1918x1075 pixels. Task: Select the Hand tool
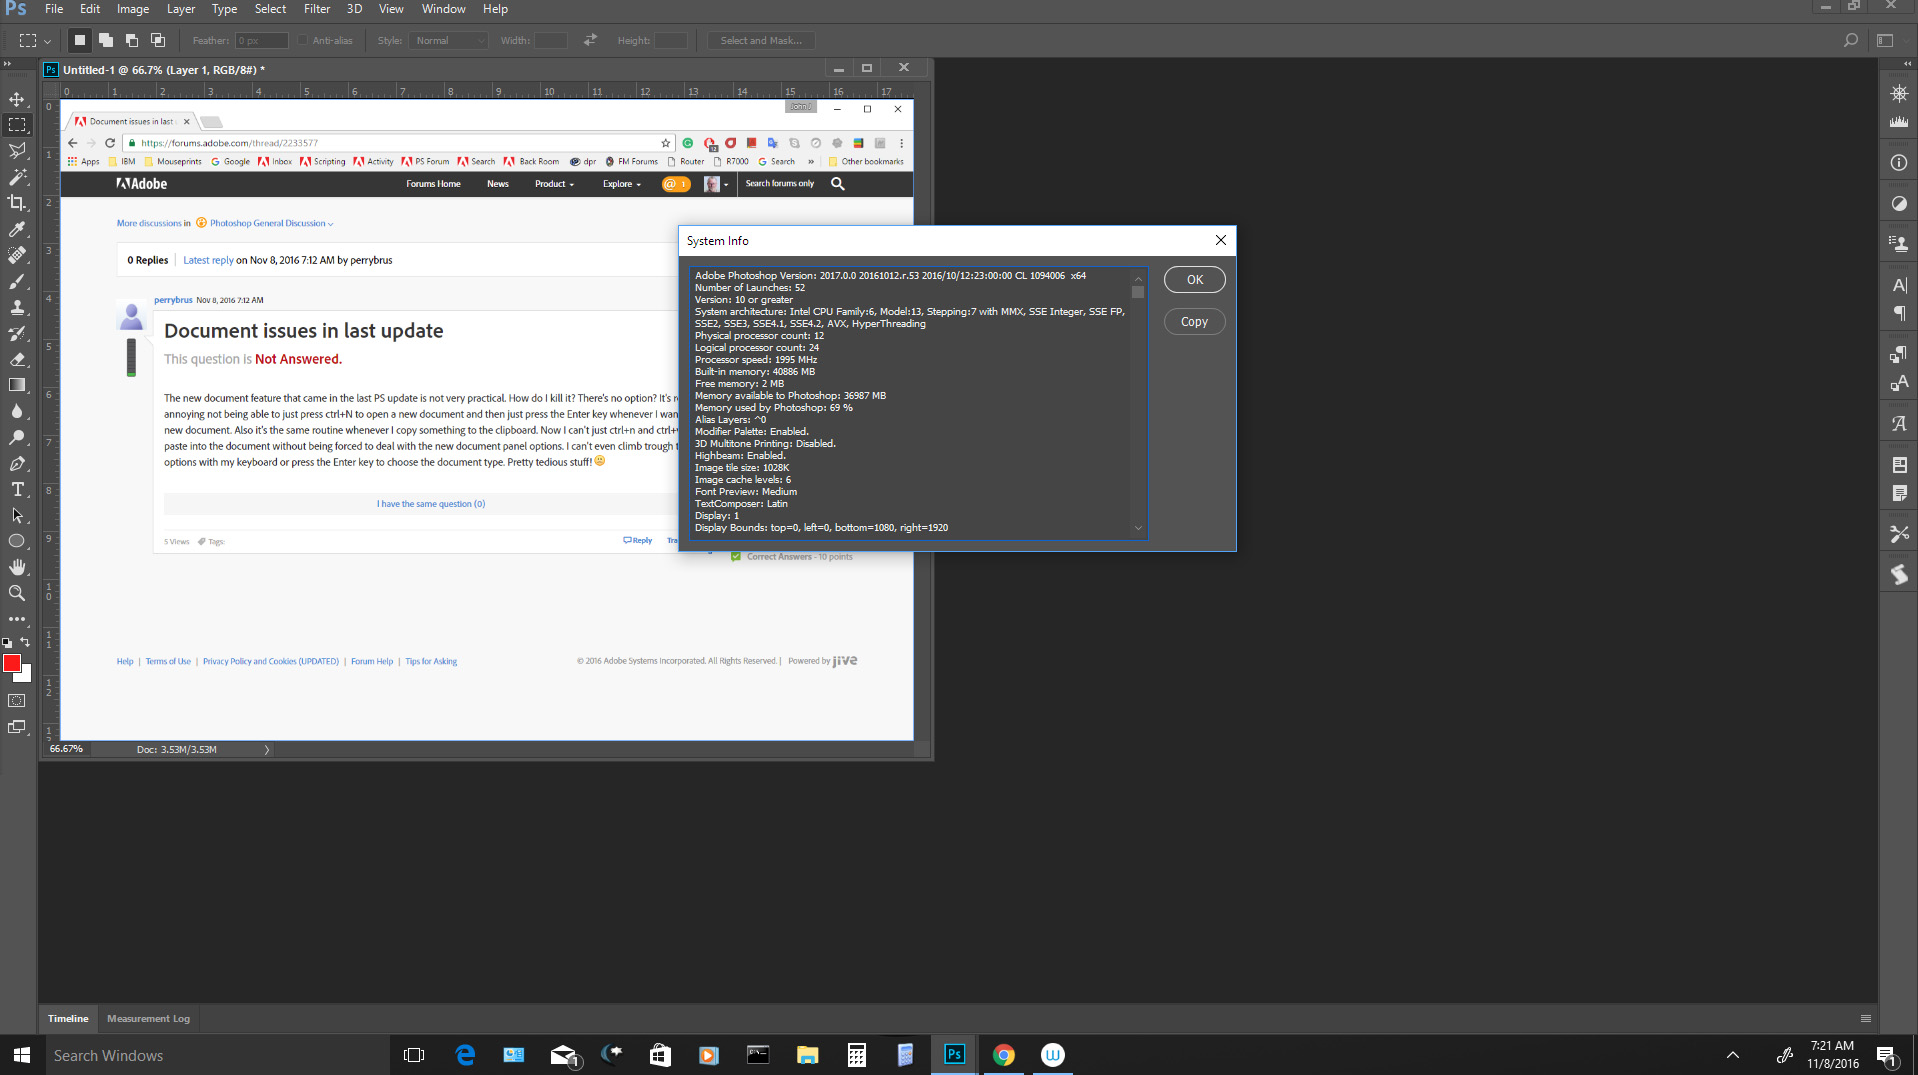coord(17,567)
